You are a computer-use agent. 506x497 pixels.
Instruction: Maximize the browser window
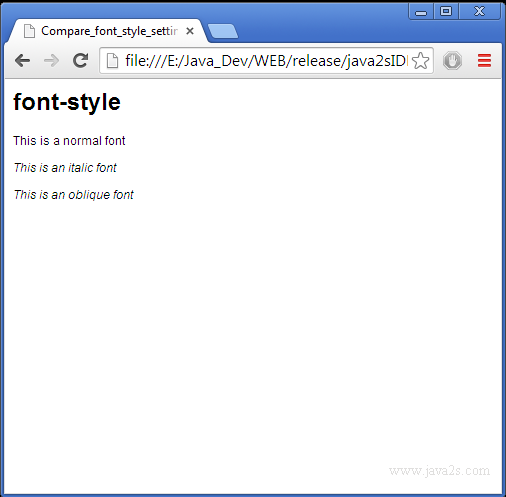446,12
